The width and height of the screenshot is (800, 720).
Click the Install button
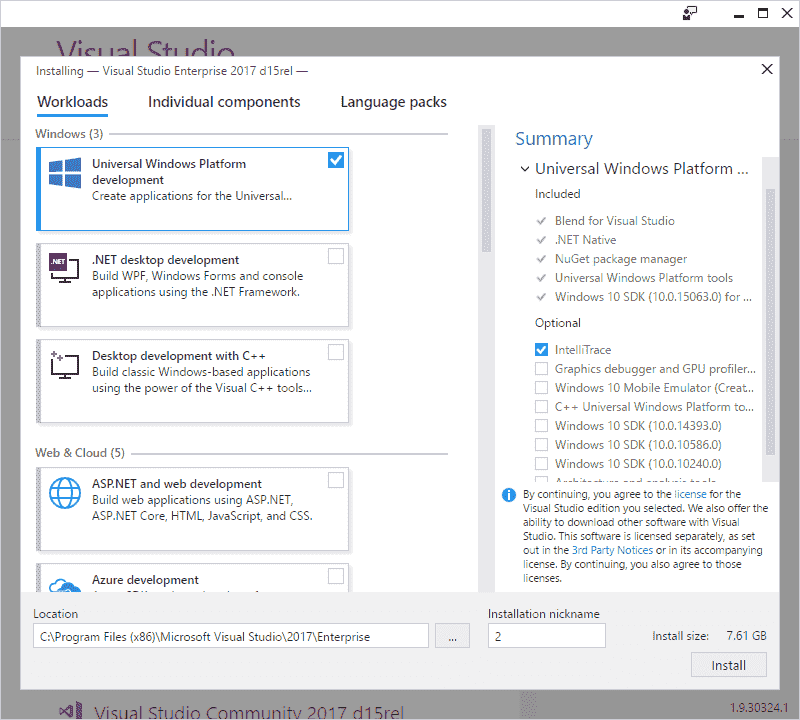[x=728, y=664]
